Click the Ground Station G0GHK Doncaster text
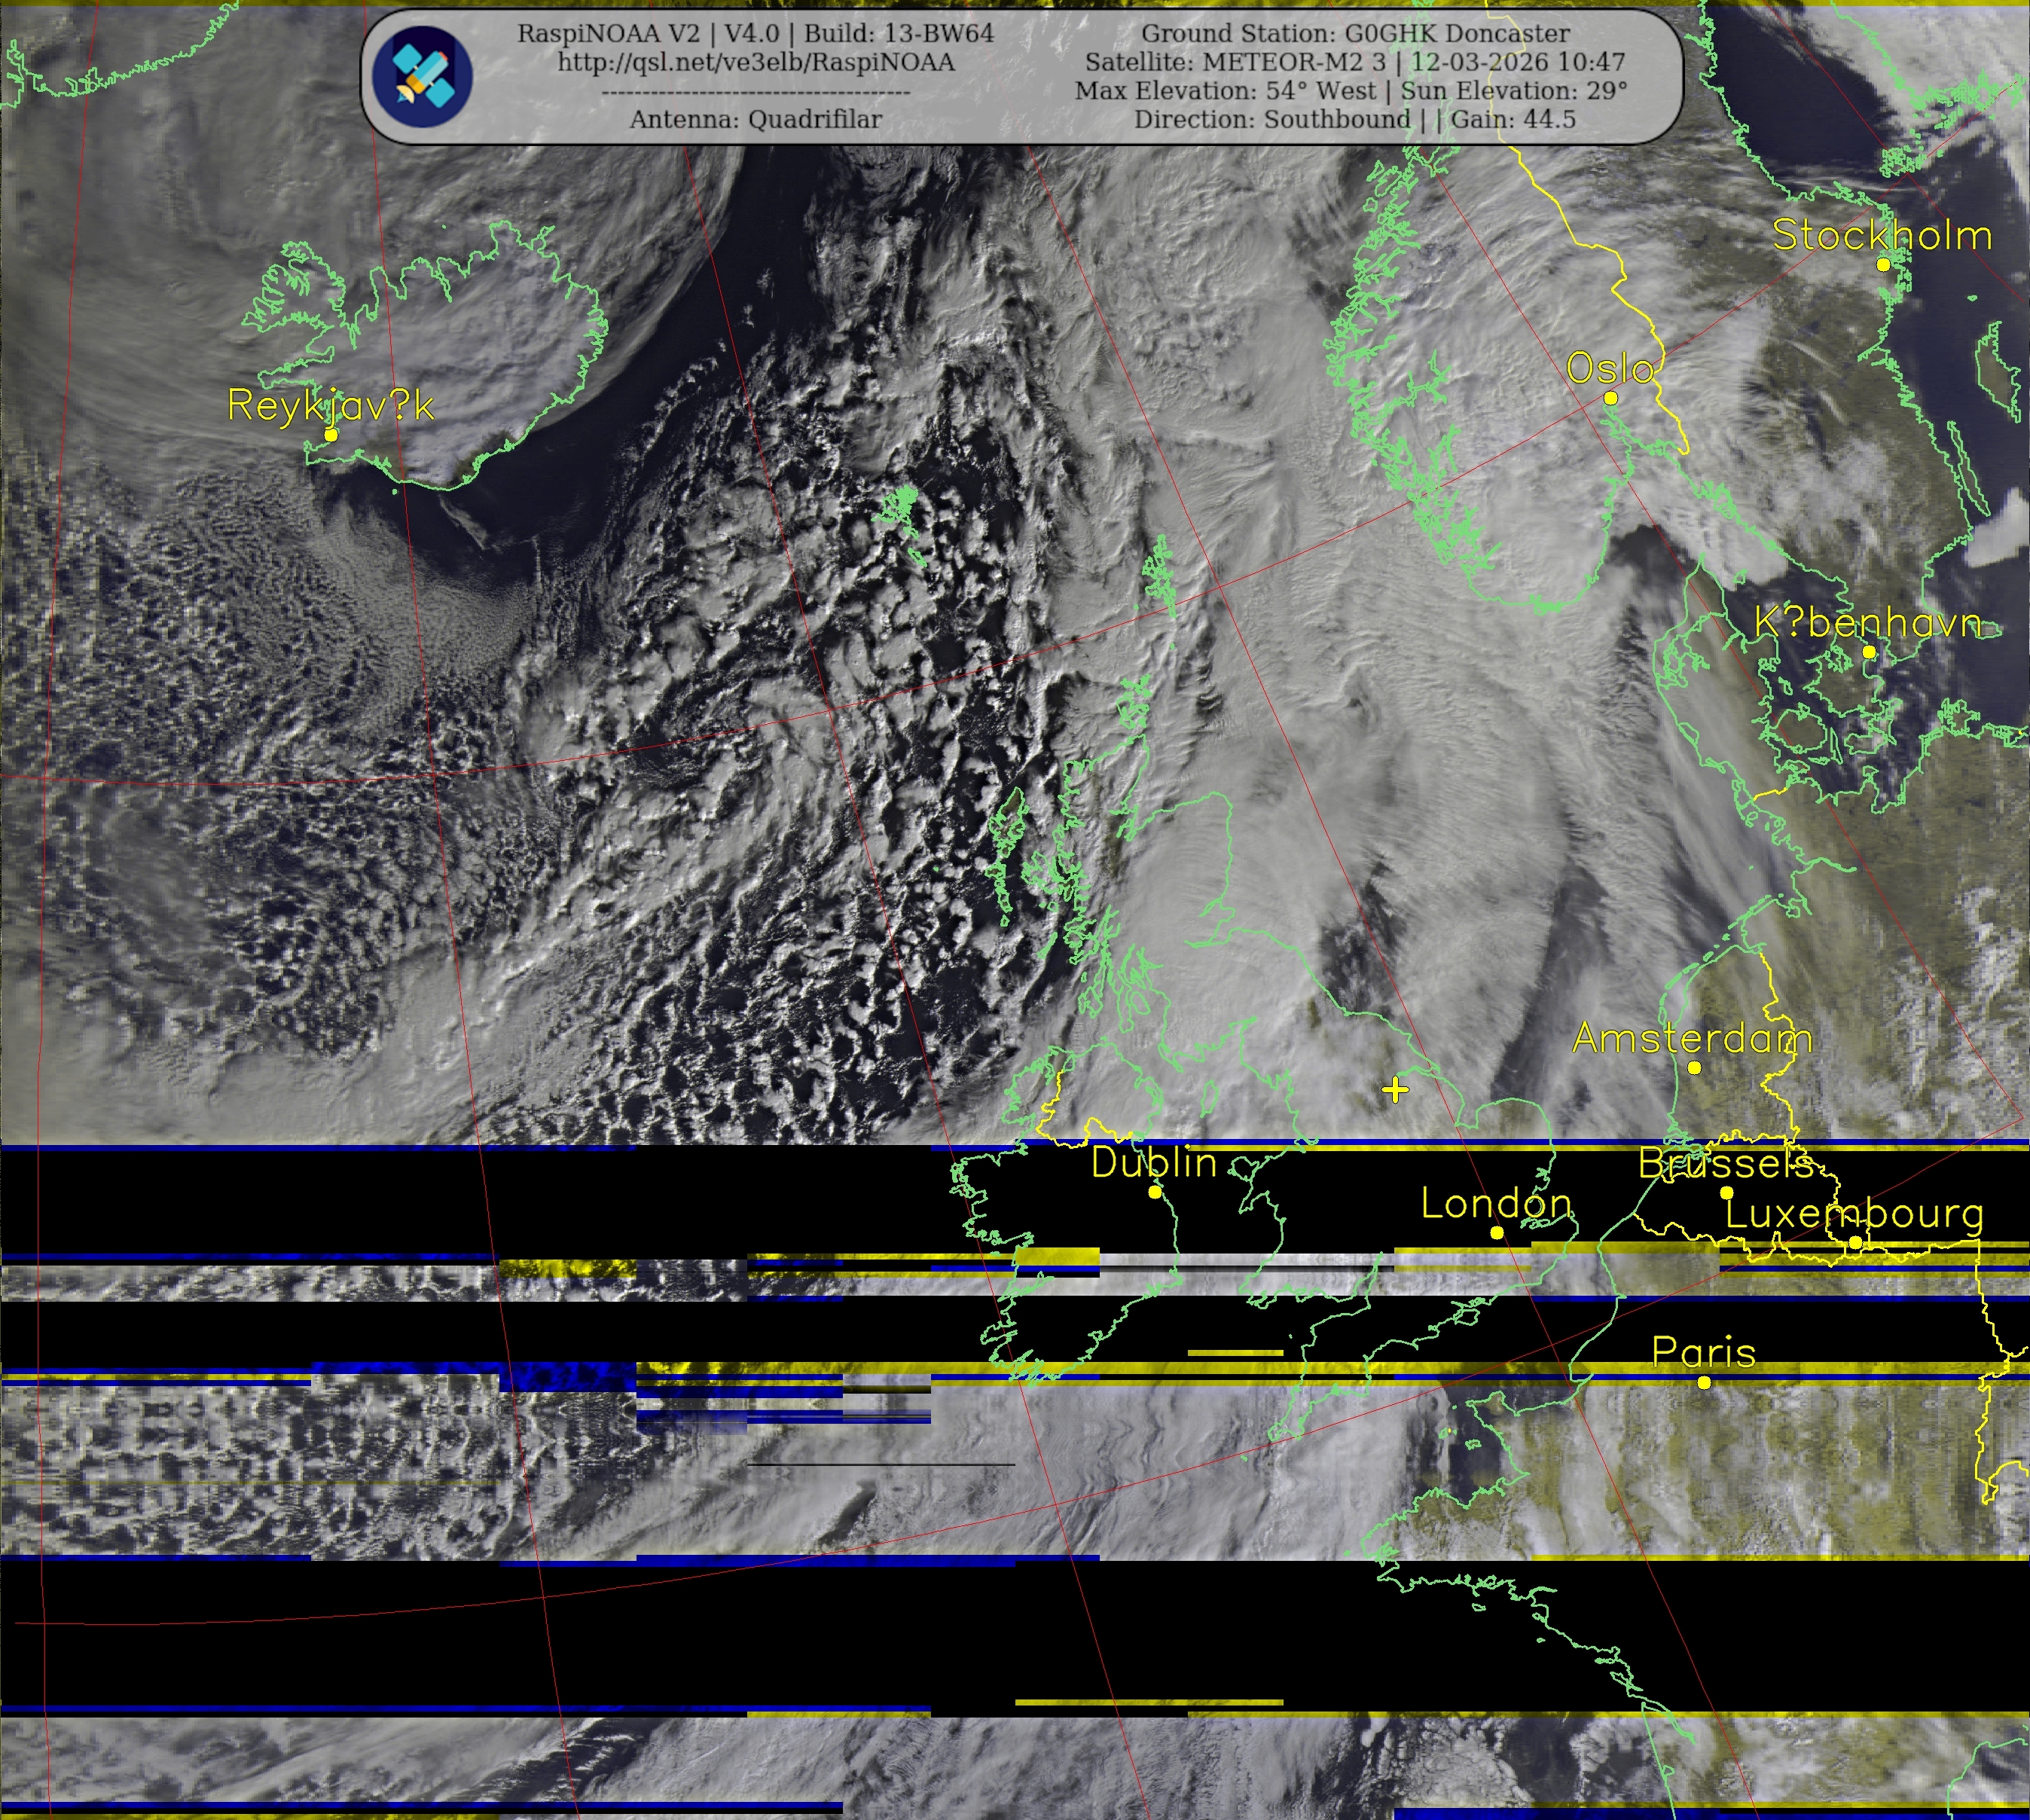 pos(1355,33)
